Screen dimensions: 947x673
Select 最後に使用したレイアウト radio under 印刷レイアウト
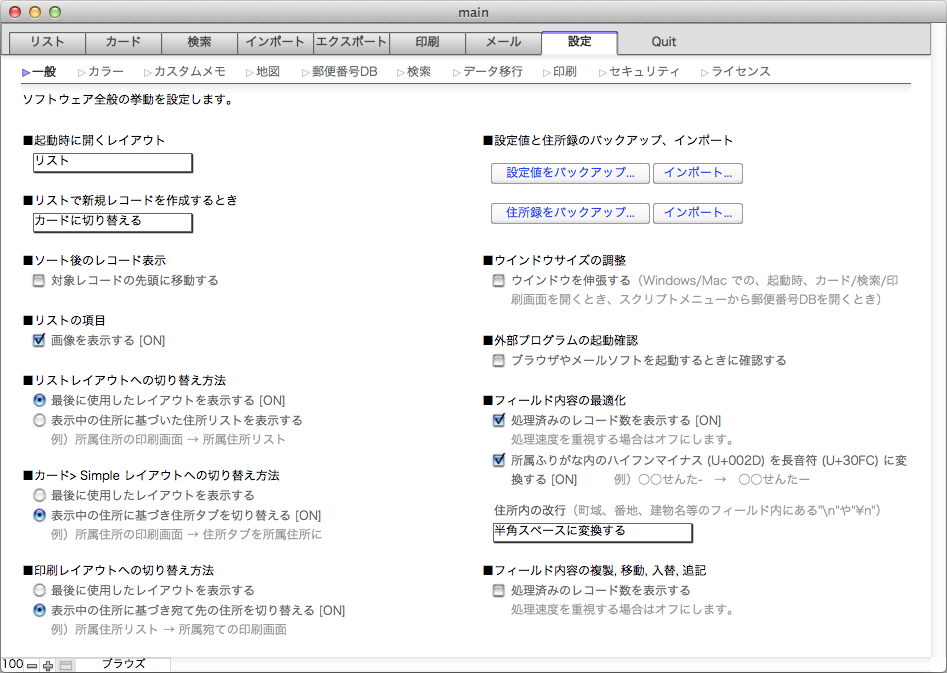click(x=39, y=591)
